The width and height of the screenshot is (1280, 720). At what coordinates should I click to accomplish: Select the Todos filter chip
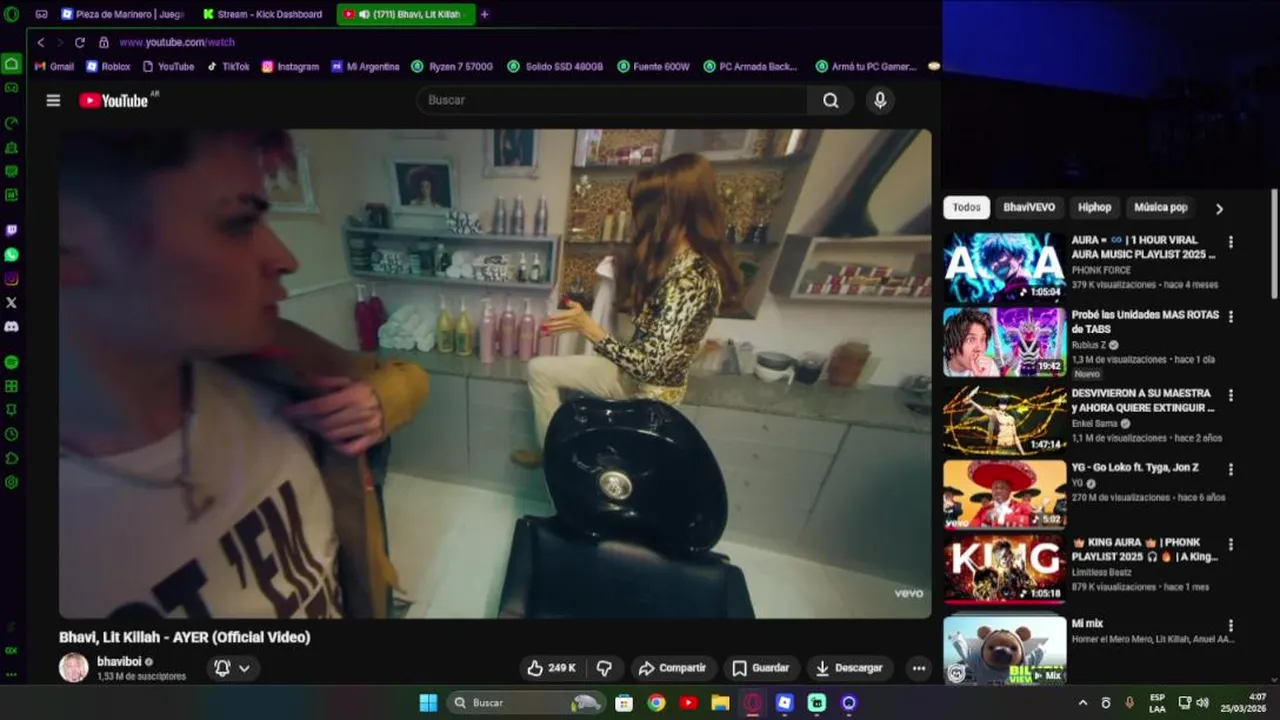click(x=966, y=207)
